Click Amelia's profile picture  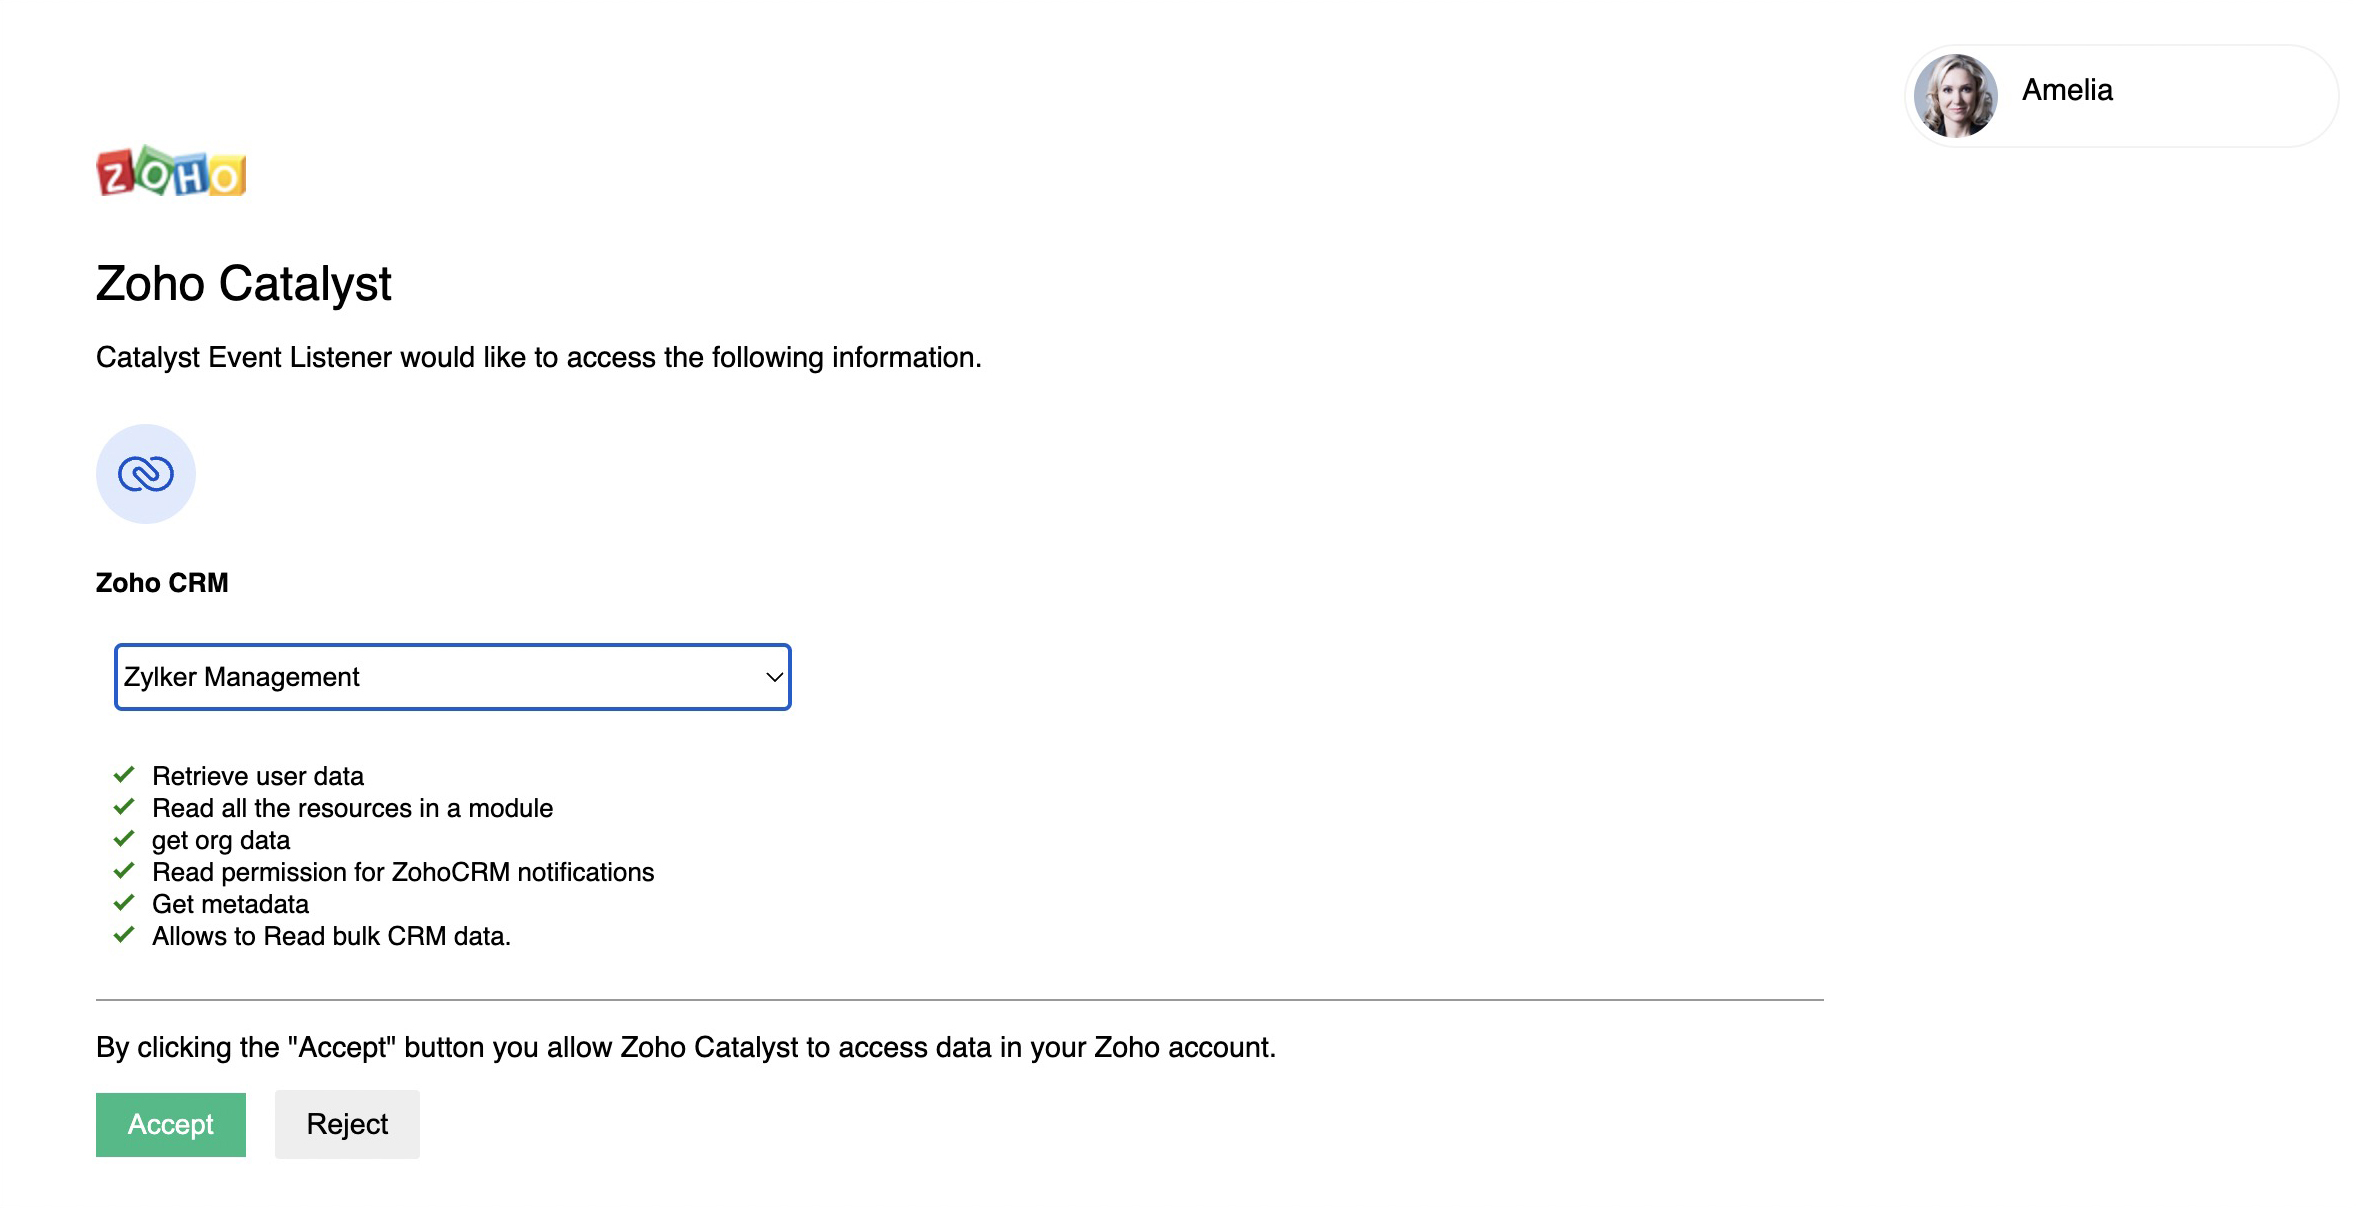click(x=1959, y=94)
